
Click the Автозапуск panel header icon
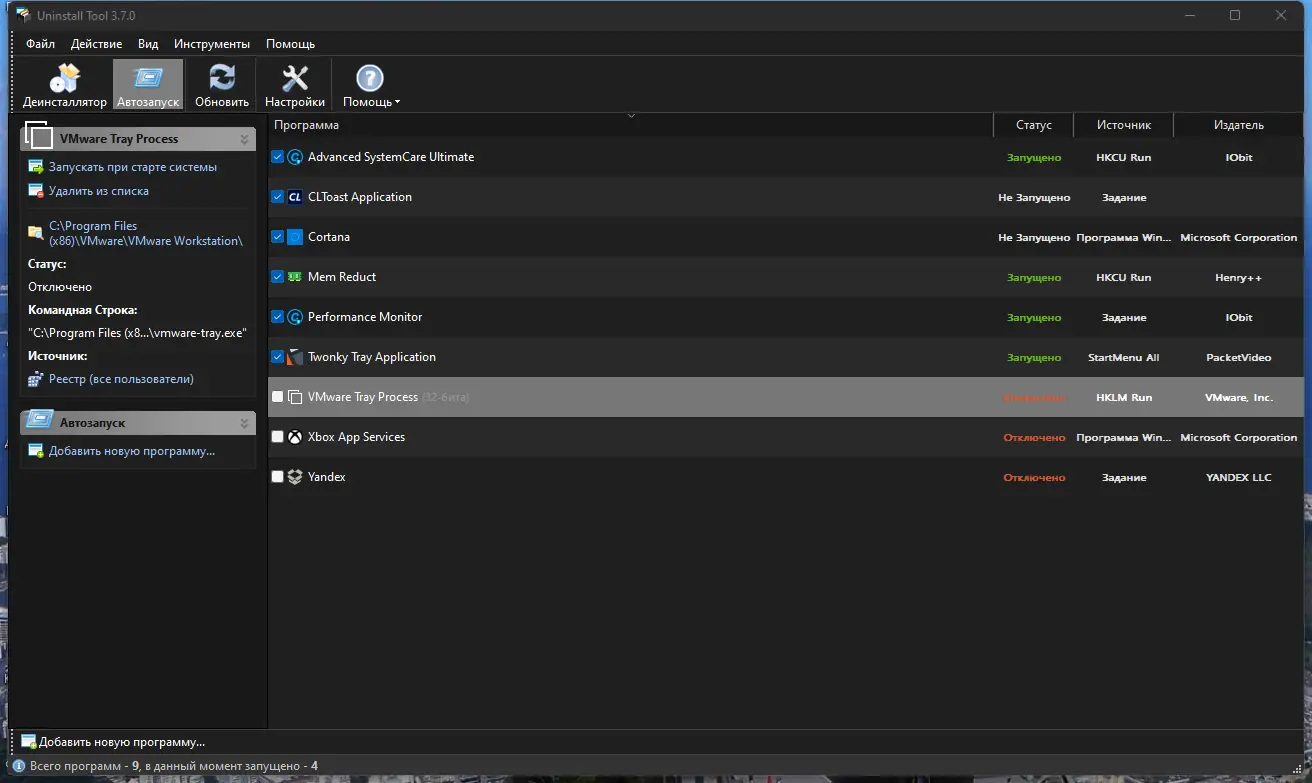pyautogui.click(x=39, y=421)
